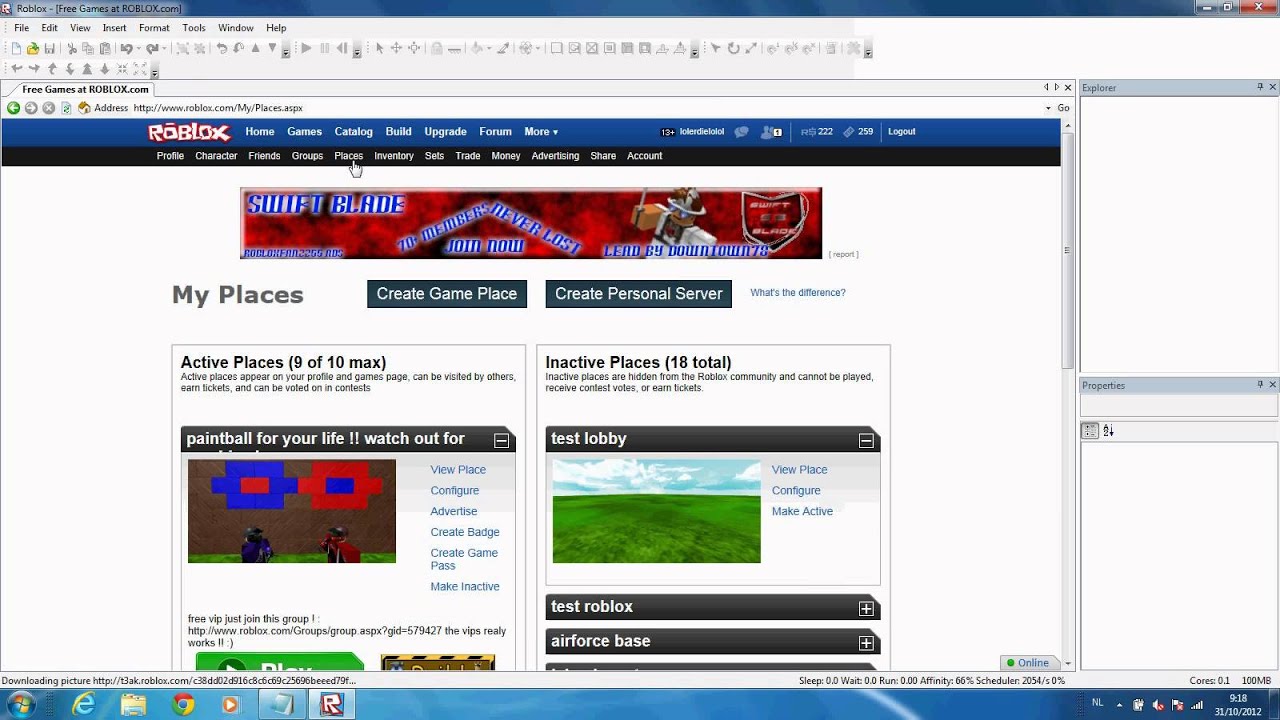Open the What's the difference? link
The height and width of the screenshot is (720, 1280).
(798, 293)
